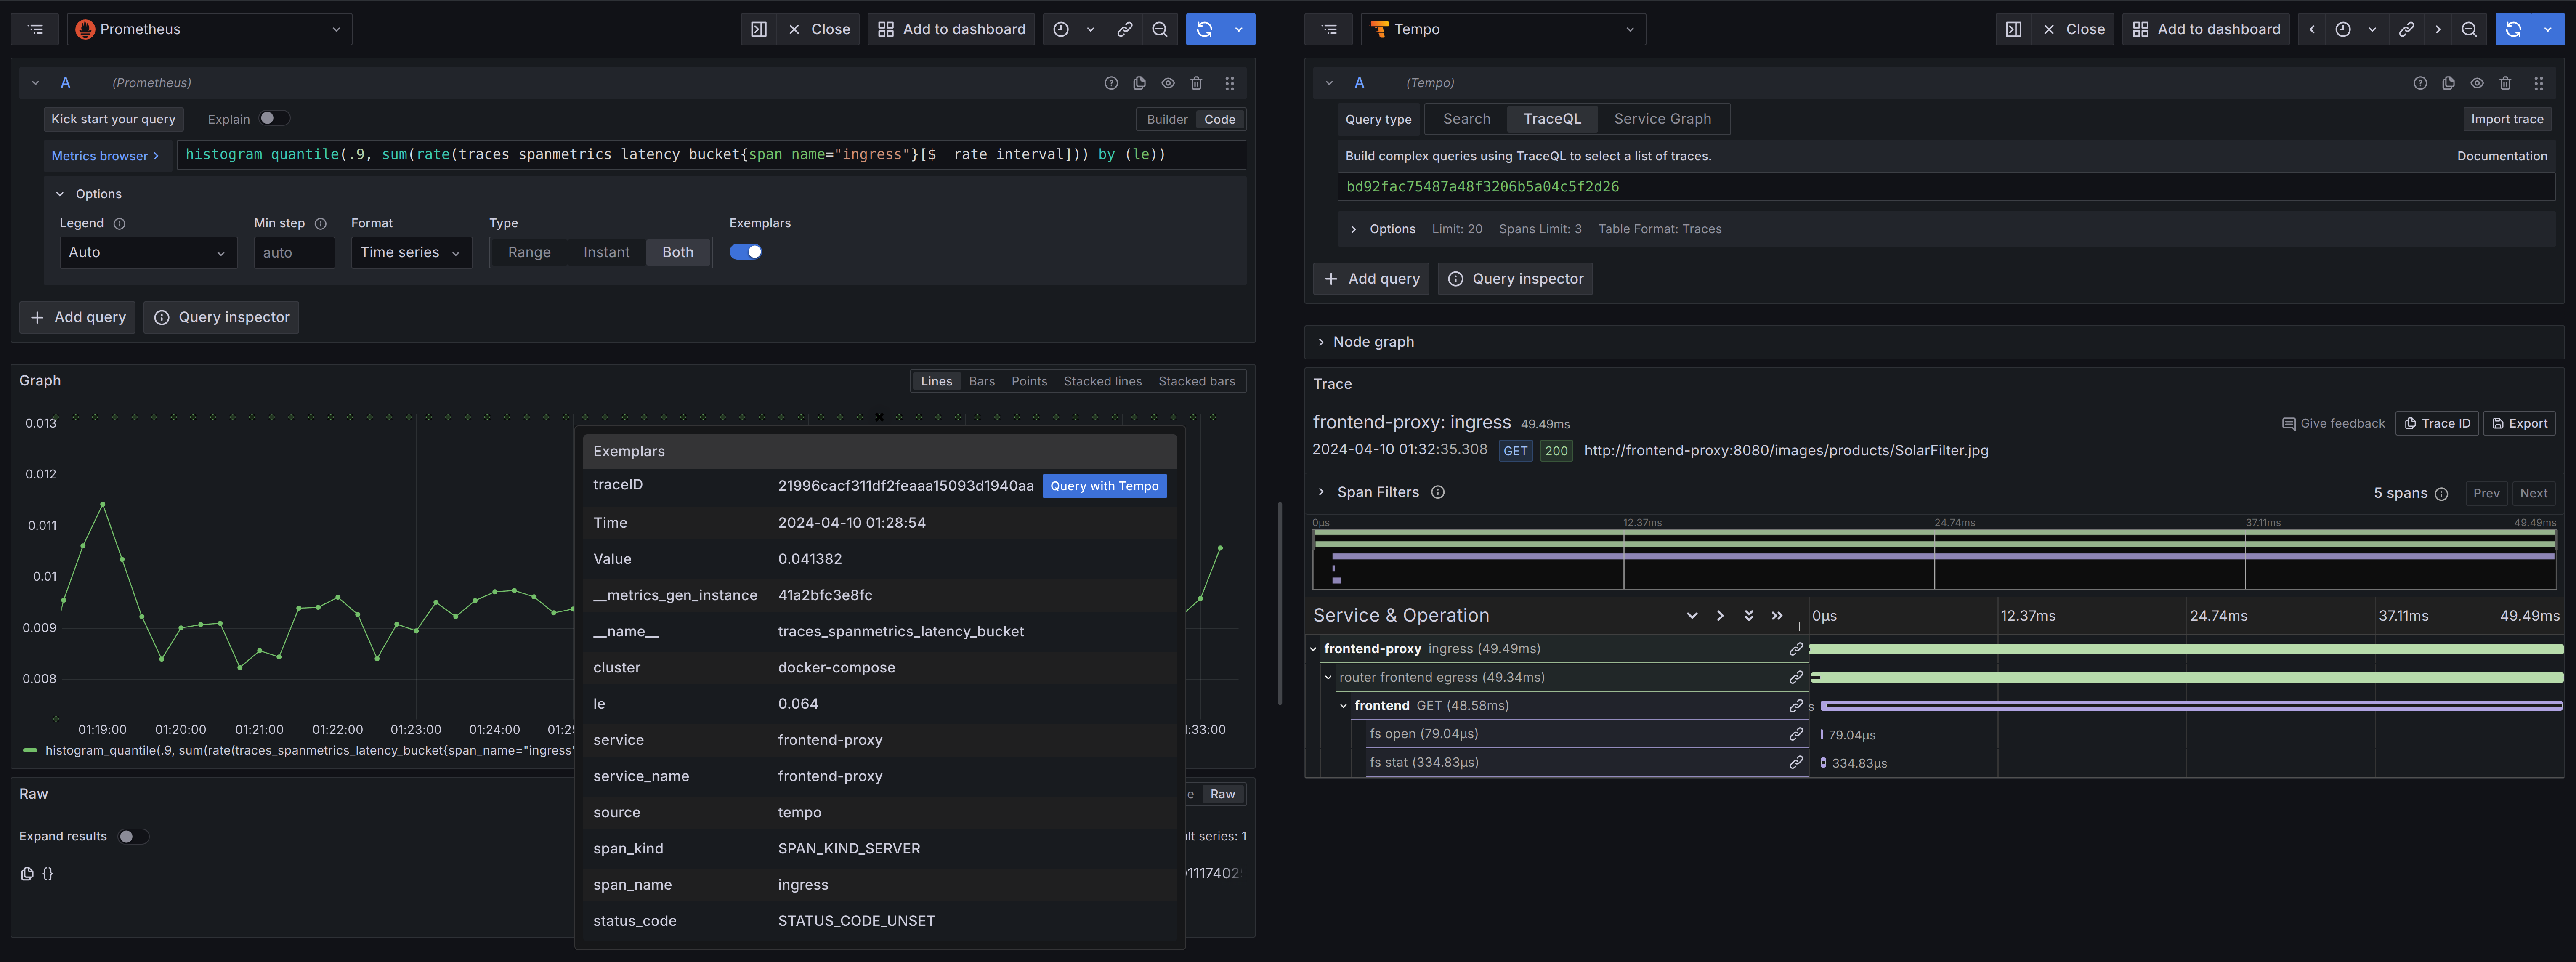Image resolution: width=2576 pixels, height=962 pixels.
Task: Duplicate the Tempo query A
Action: (2448, 83)
